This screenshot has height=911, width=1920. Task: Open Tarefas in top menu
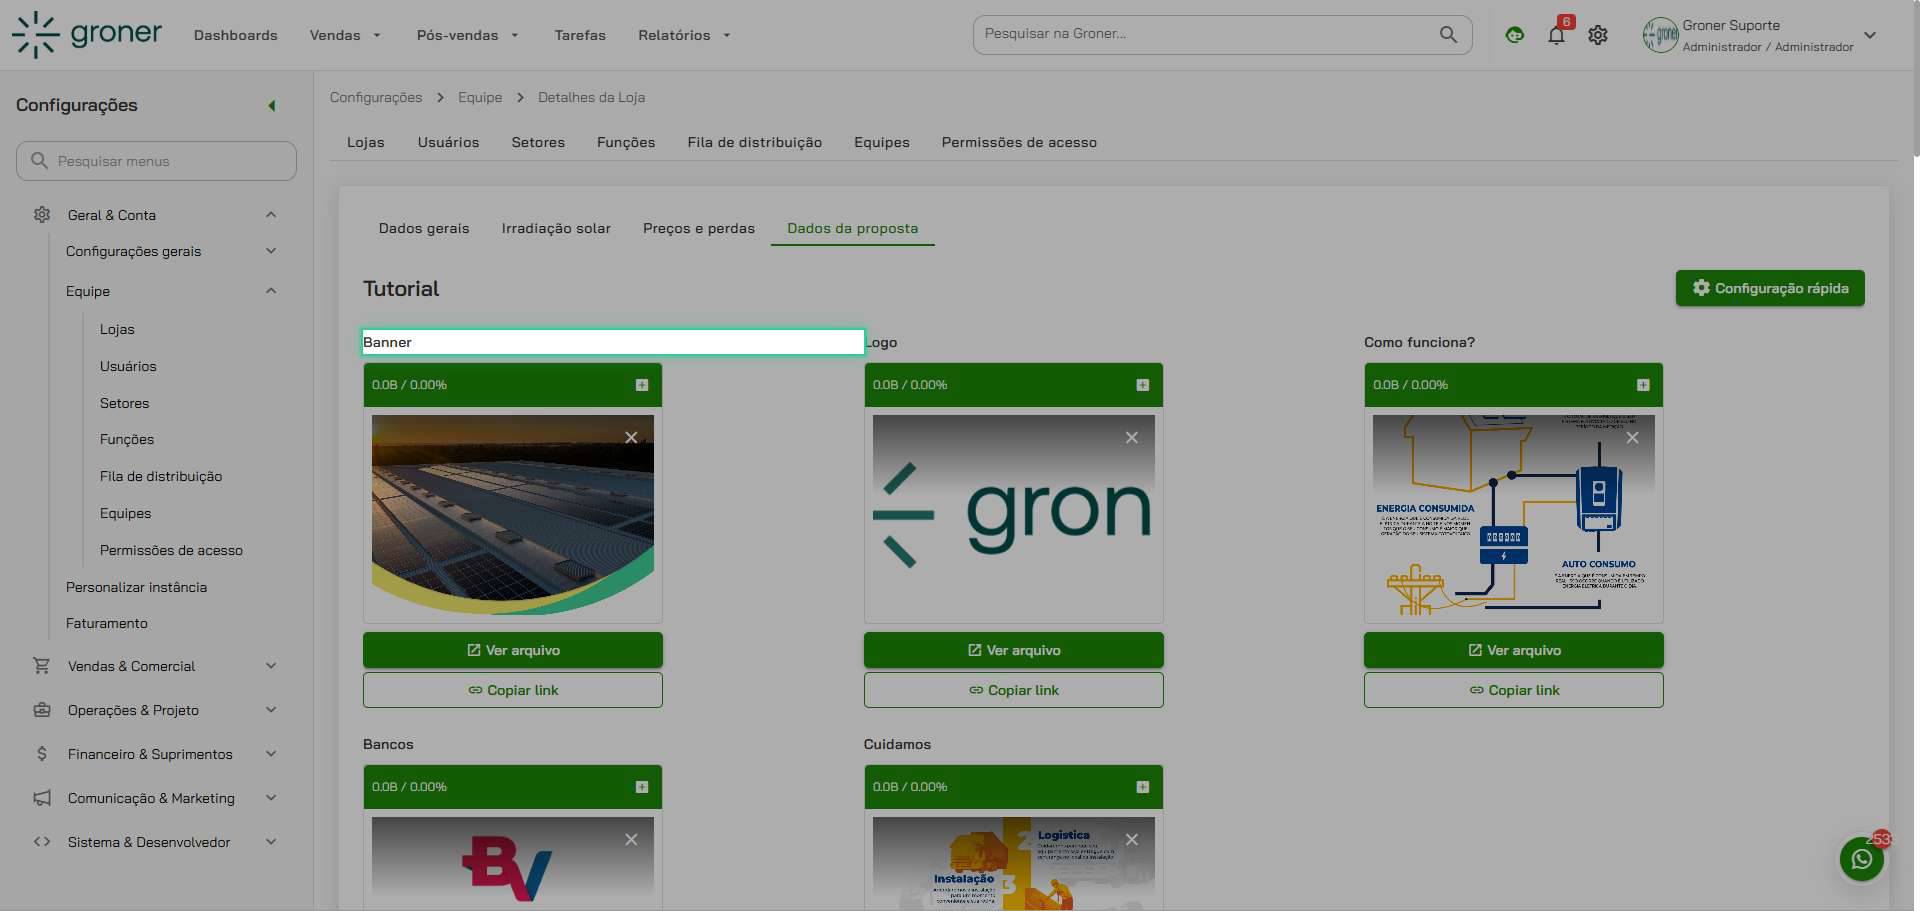580,35
